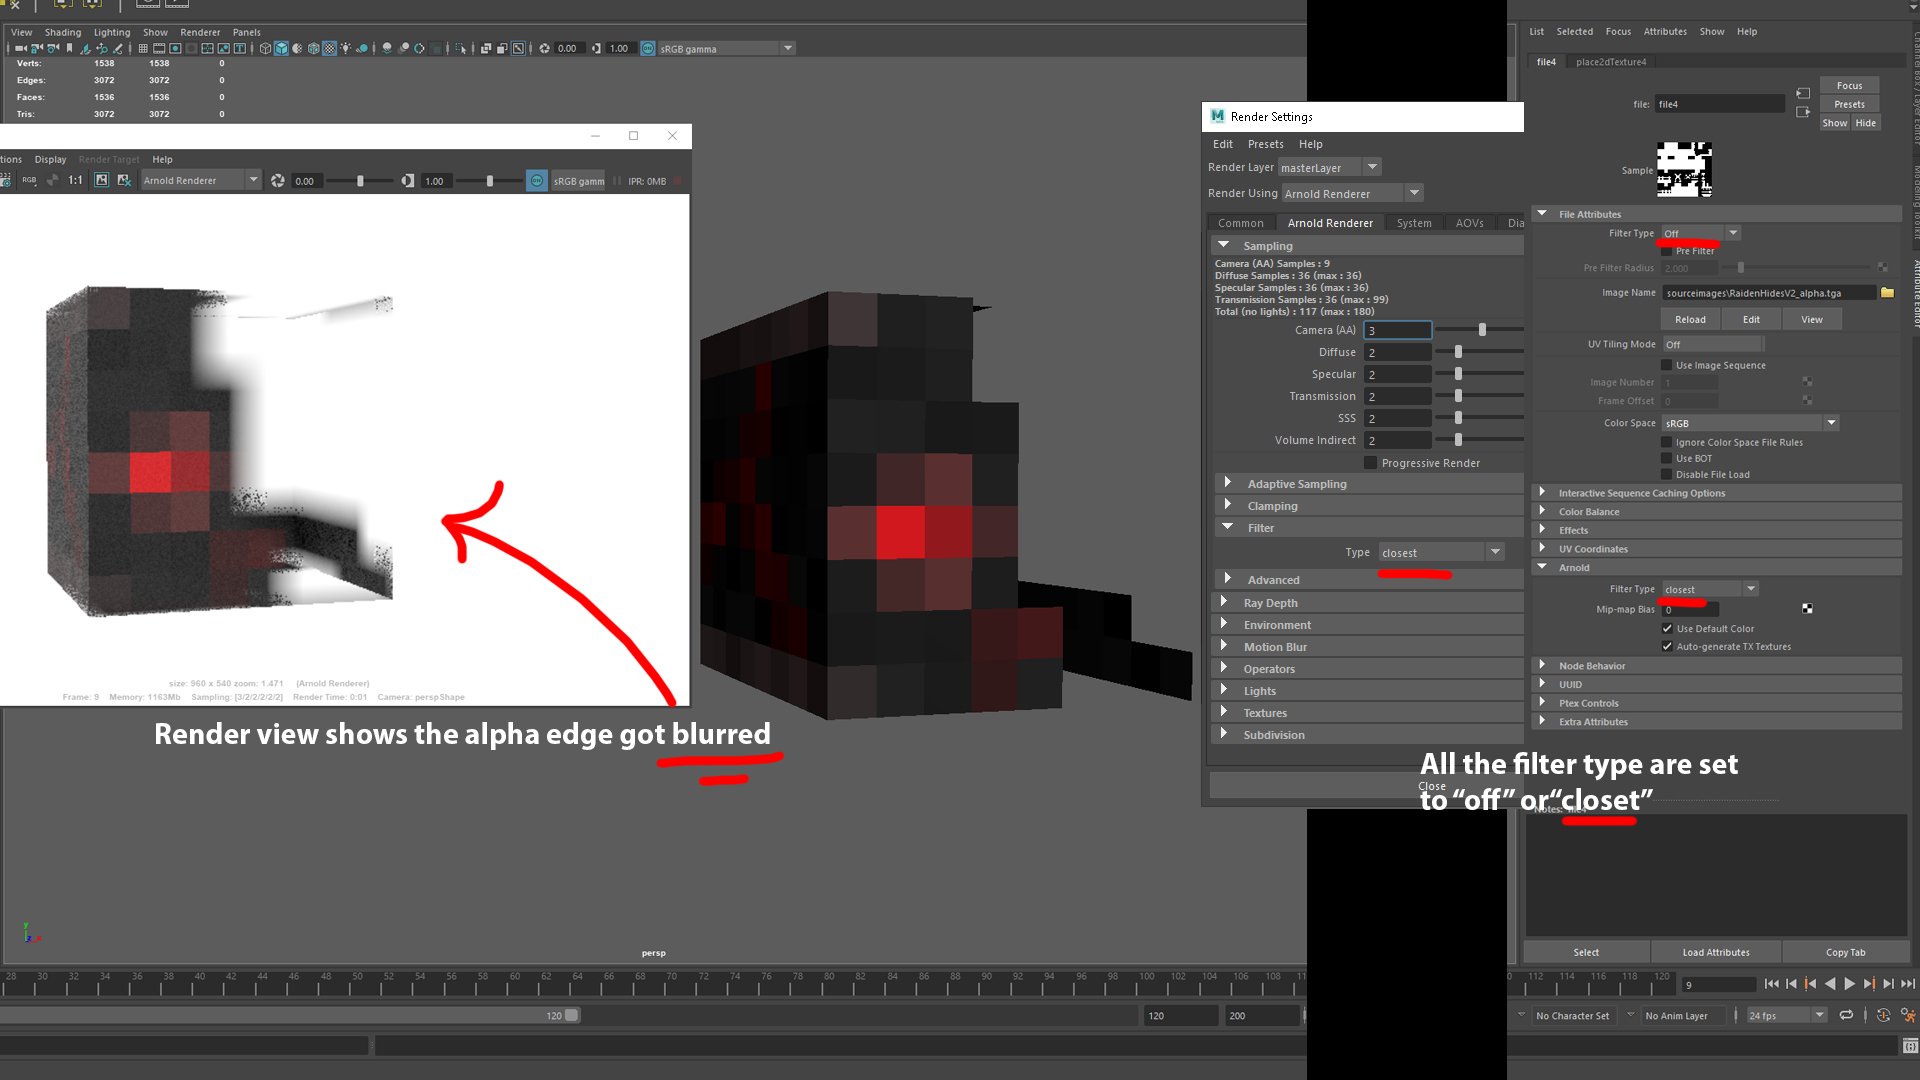Switch to the Common tab in Render Settings

[1242, 222]
